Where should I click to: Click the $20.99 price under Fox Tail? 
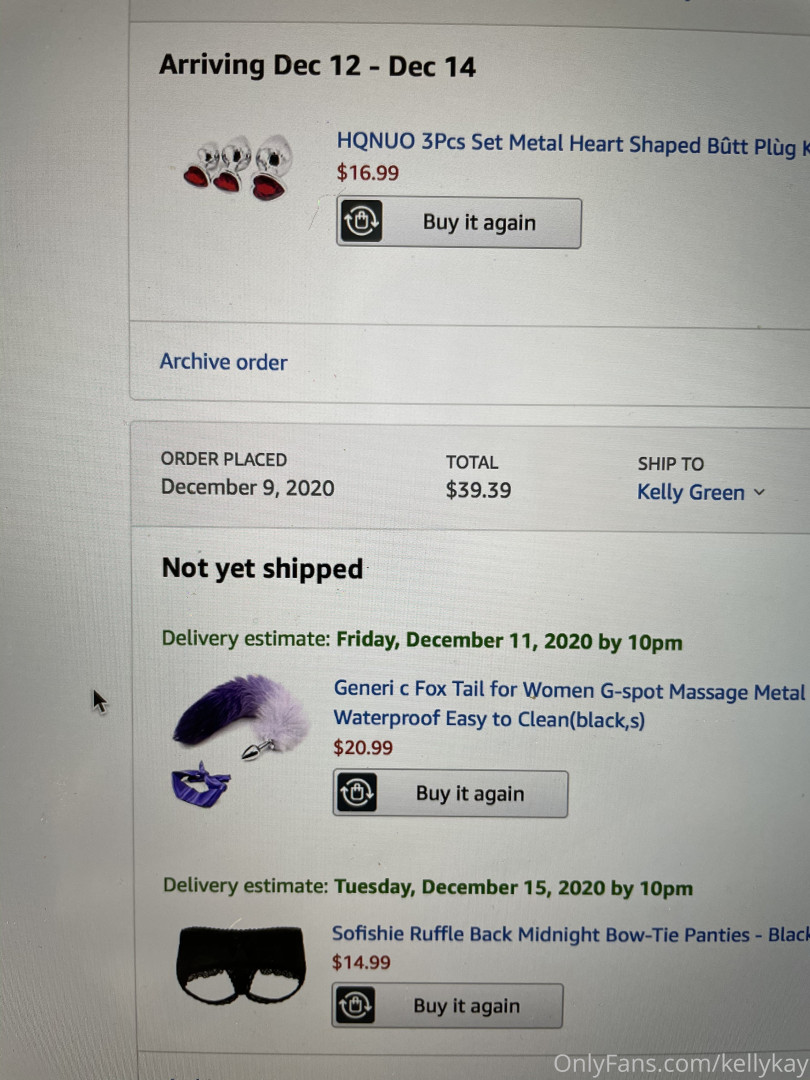pos(363,747)
